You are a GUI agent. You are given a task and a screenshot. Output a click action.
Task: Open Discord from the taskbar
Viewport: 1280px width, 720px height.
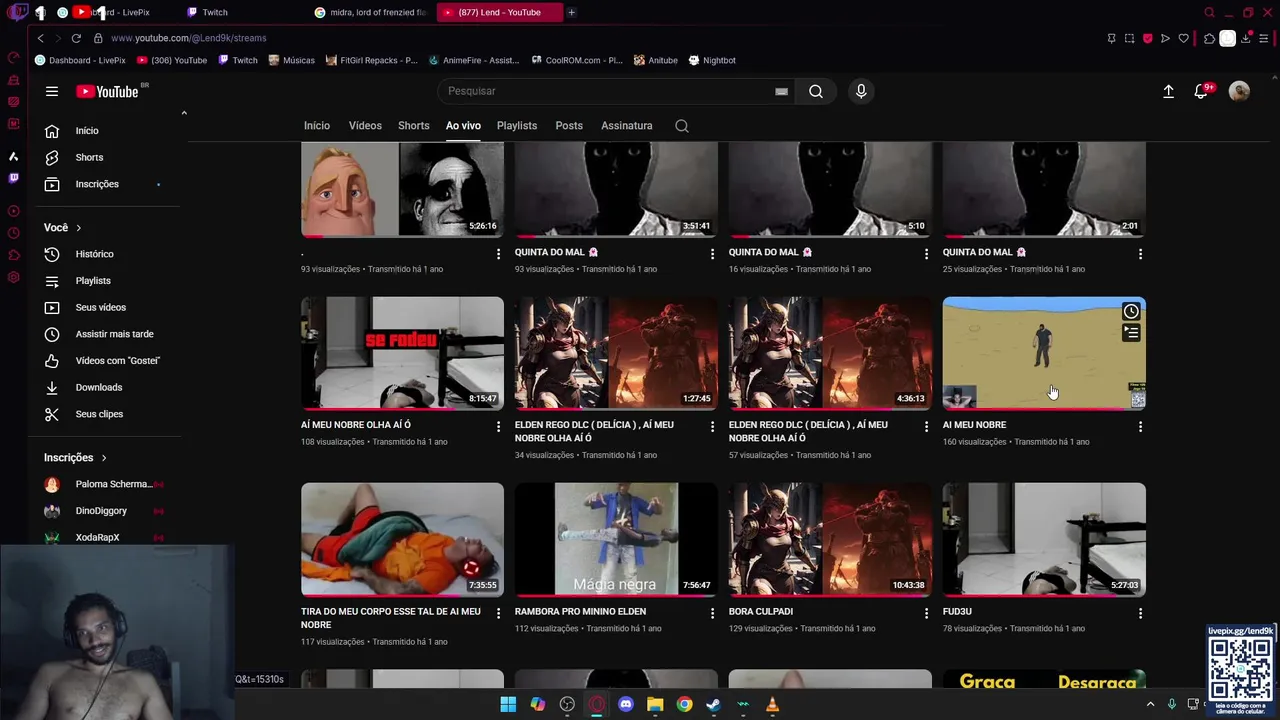[x=626, y=704]
